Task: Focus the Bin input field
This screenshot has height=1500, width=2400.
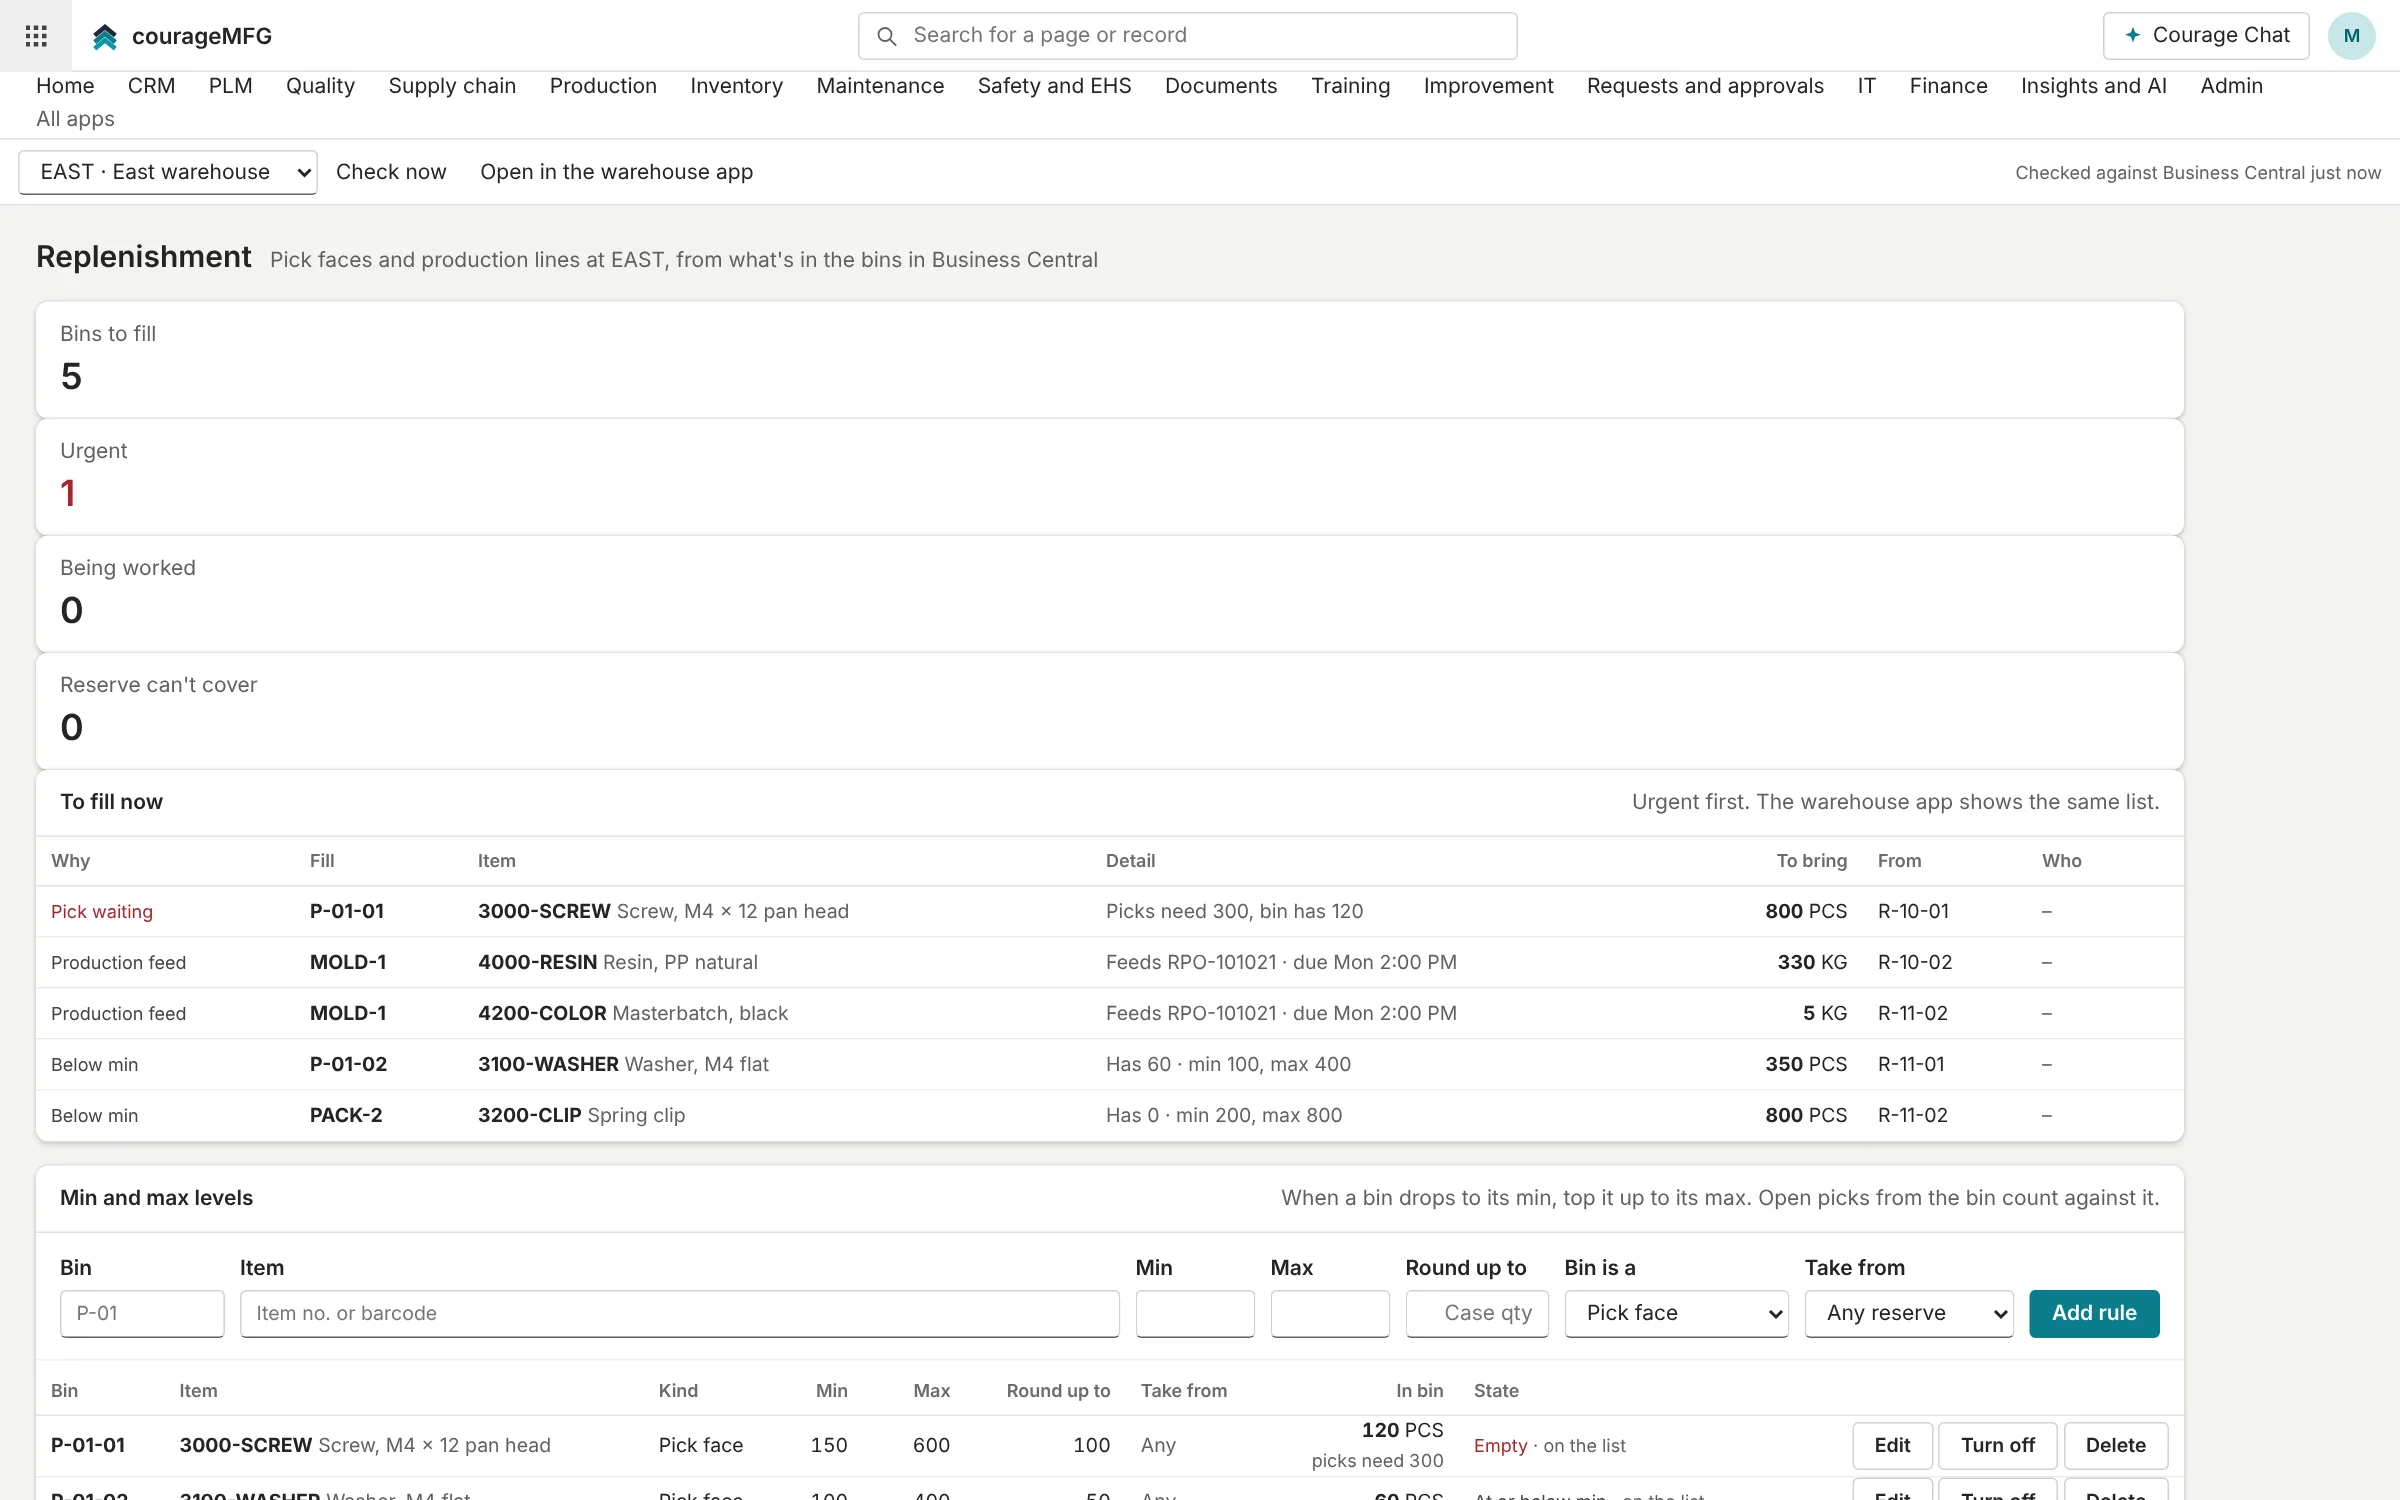Action: click(142, 1313)
